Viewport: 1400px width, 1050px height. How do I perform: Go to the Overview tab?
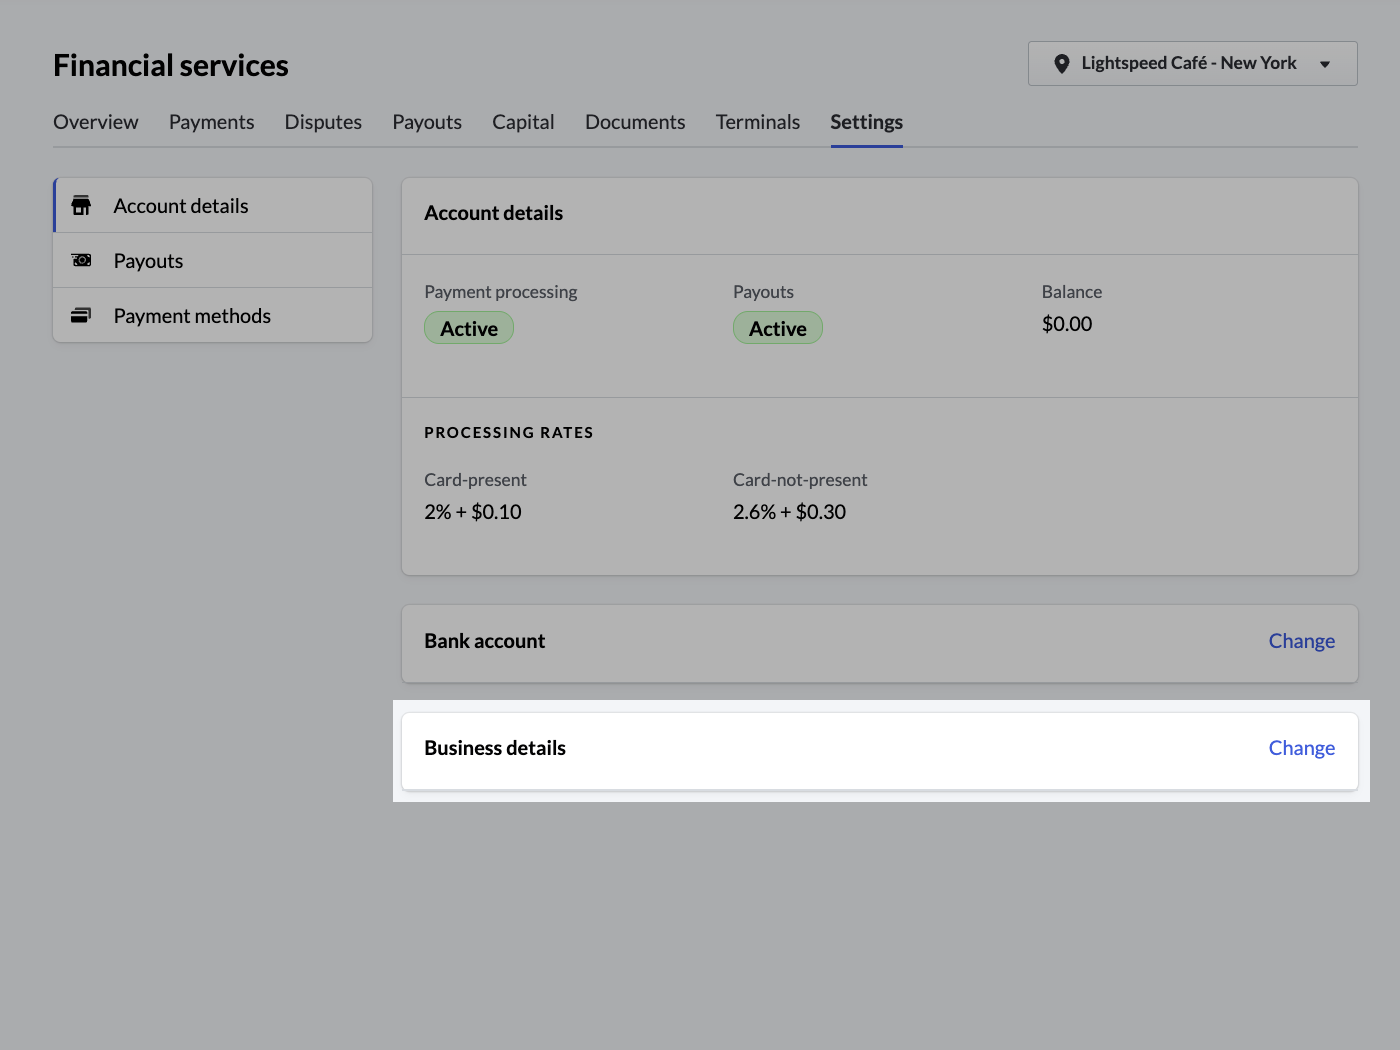(x=95, y=122)
